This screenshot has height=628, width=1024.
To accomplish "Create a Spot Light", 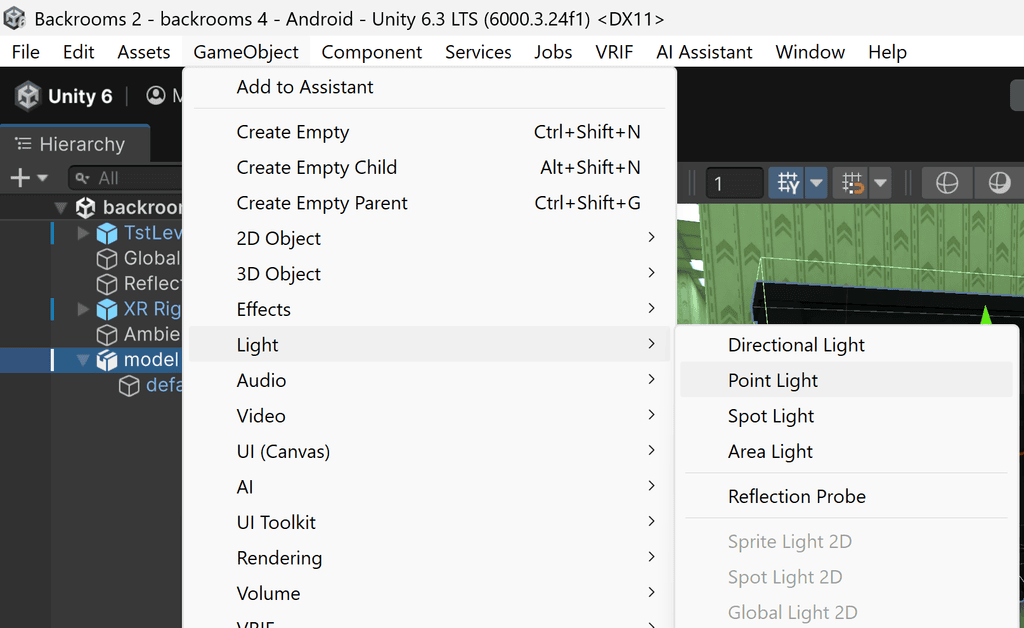I will click(846, 416).
